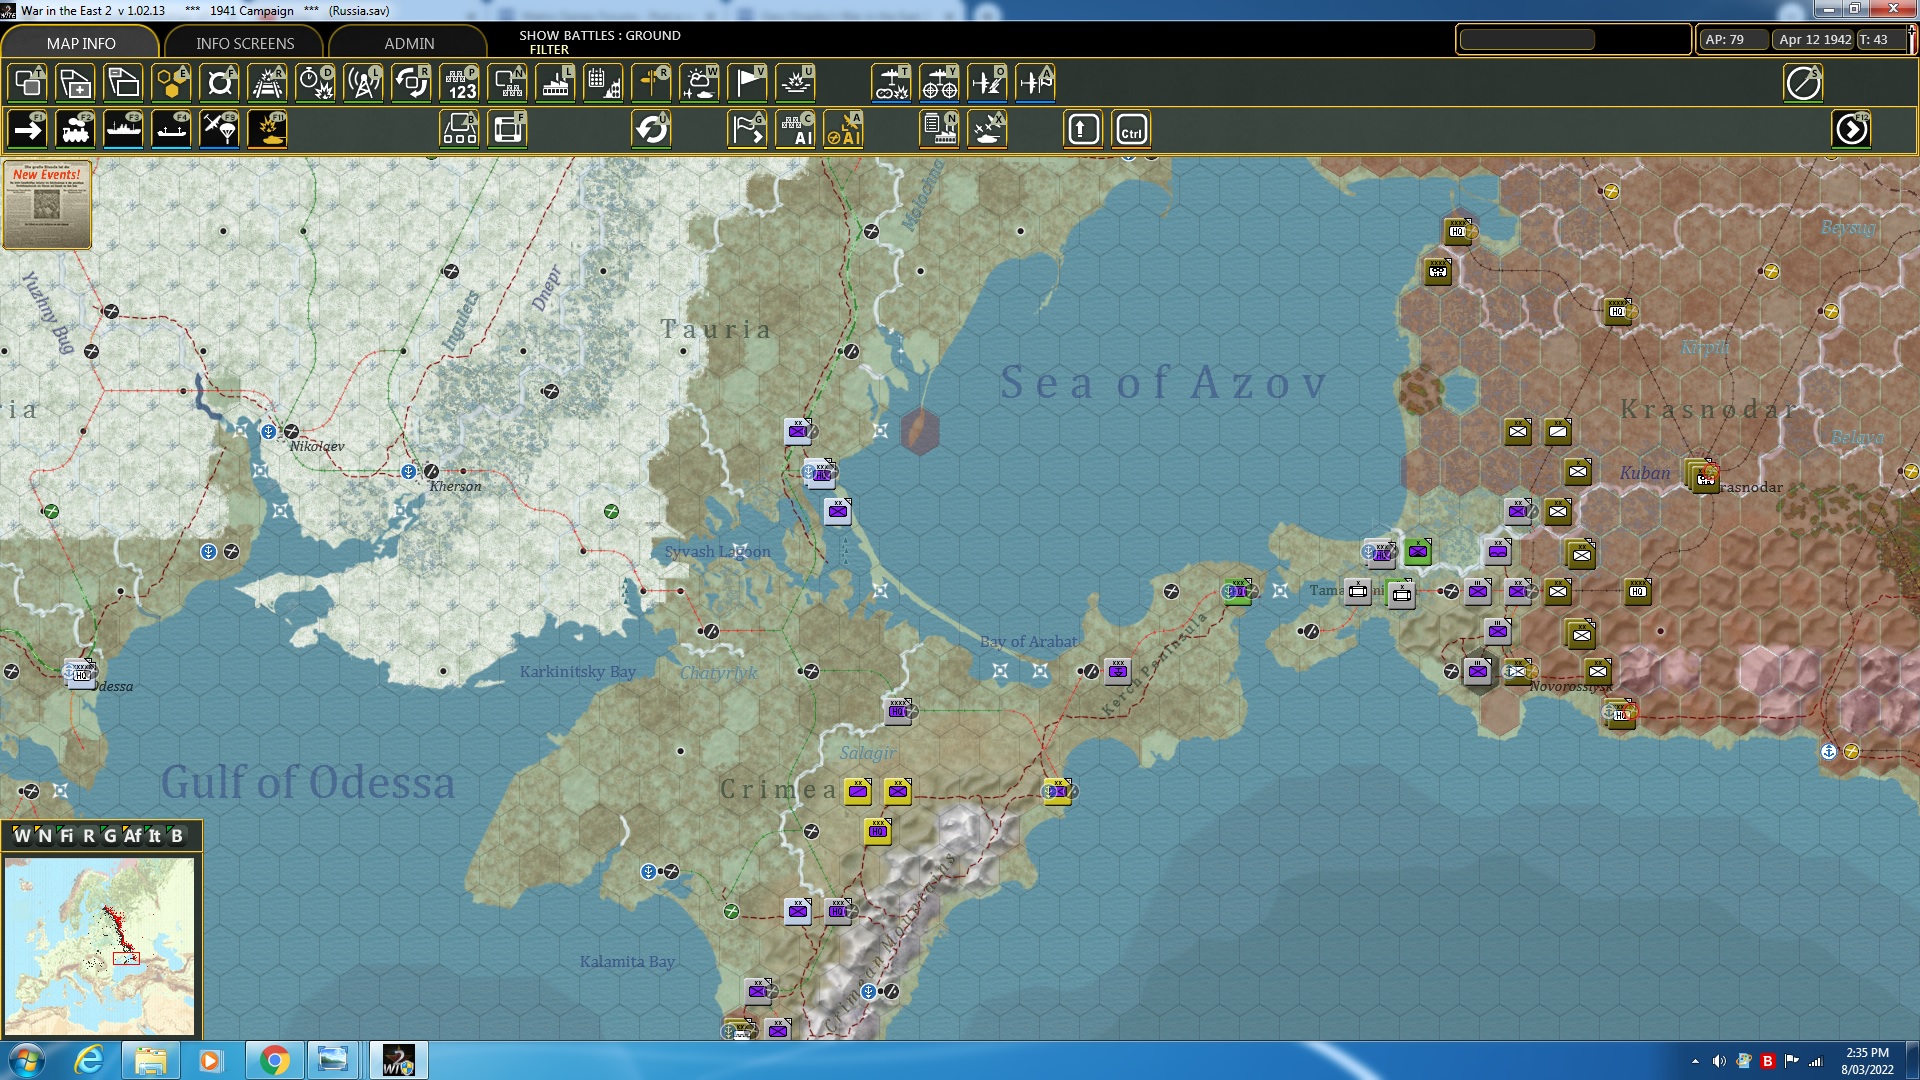Toggle the unit numbers '123' display icon

coord(459,83)
